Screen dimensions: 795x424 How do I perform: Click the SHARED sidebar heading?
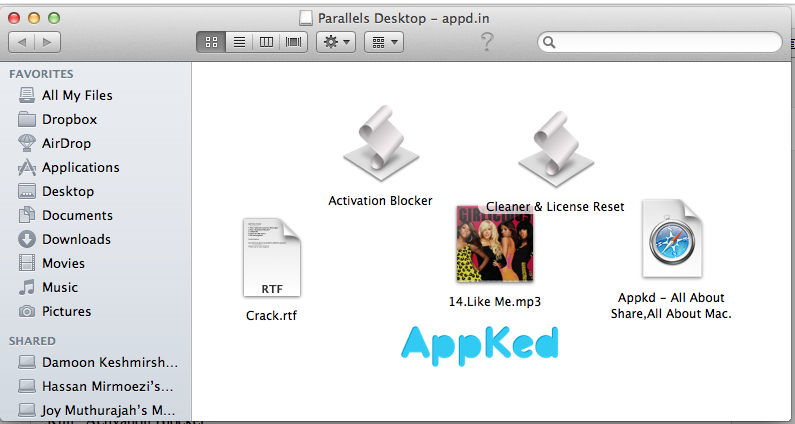point(32,341)
